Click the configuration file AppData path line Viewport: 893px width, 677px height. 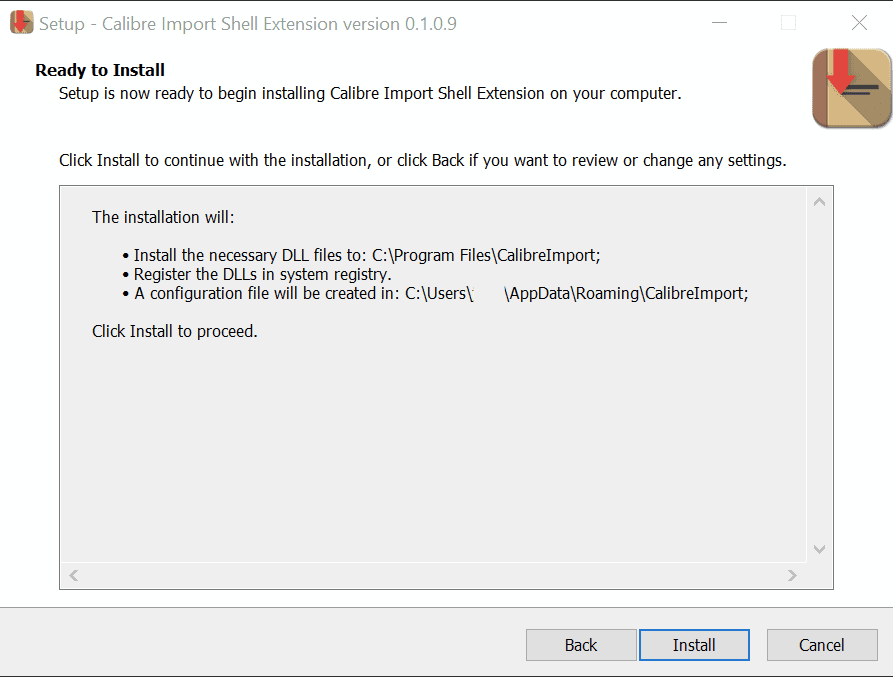(x=440, y=293)
